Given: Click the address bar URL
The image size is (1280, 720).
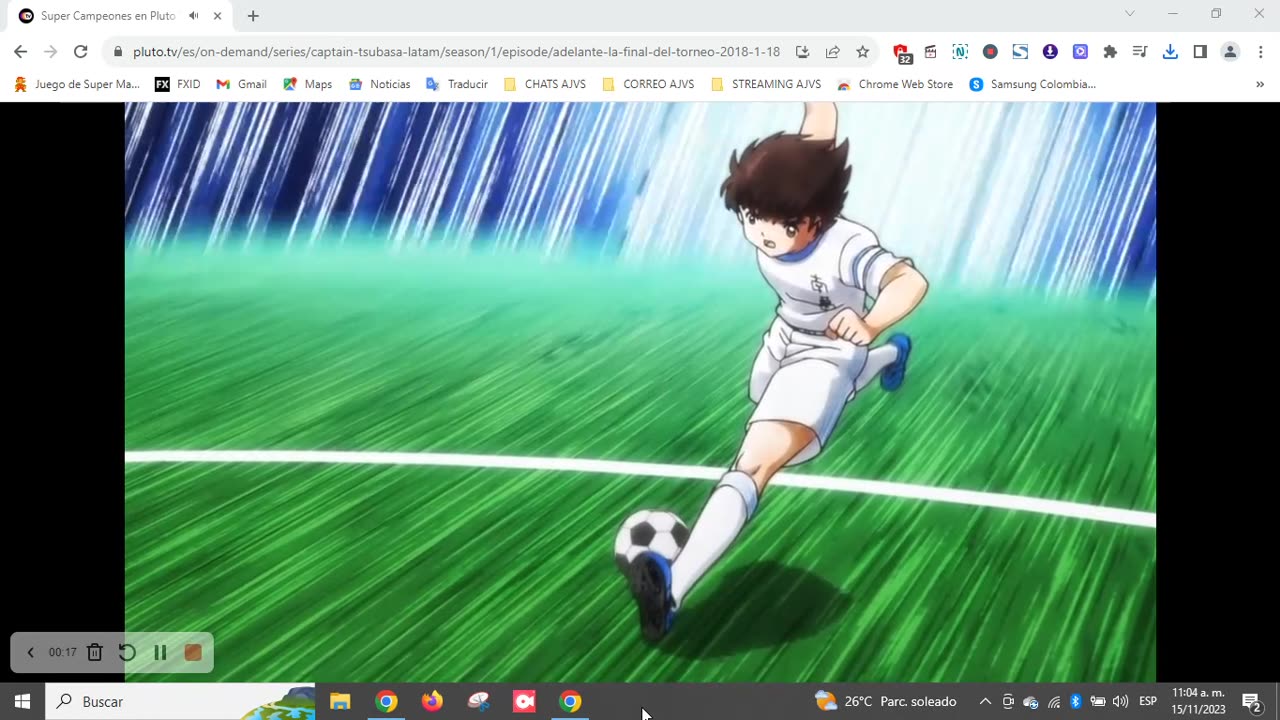Looking at the screenshot, I should click(456, 52).
